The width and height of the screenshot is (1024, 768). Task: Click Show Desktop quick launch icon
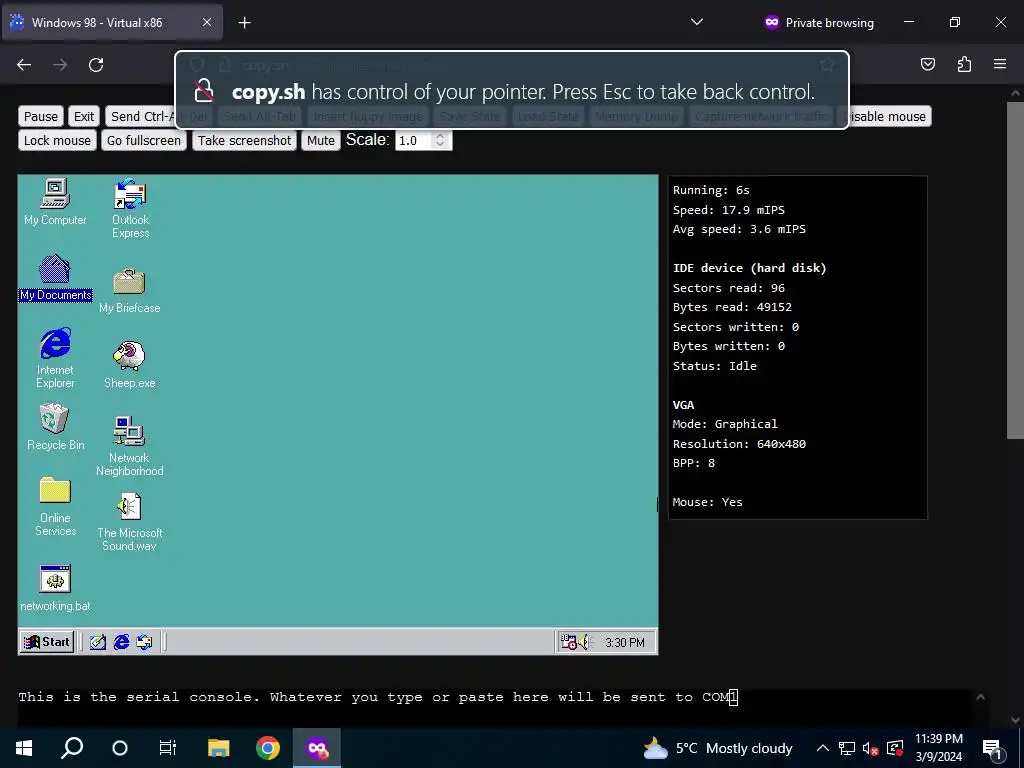click(x=98, y=642)
